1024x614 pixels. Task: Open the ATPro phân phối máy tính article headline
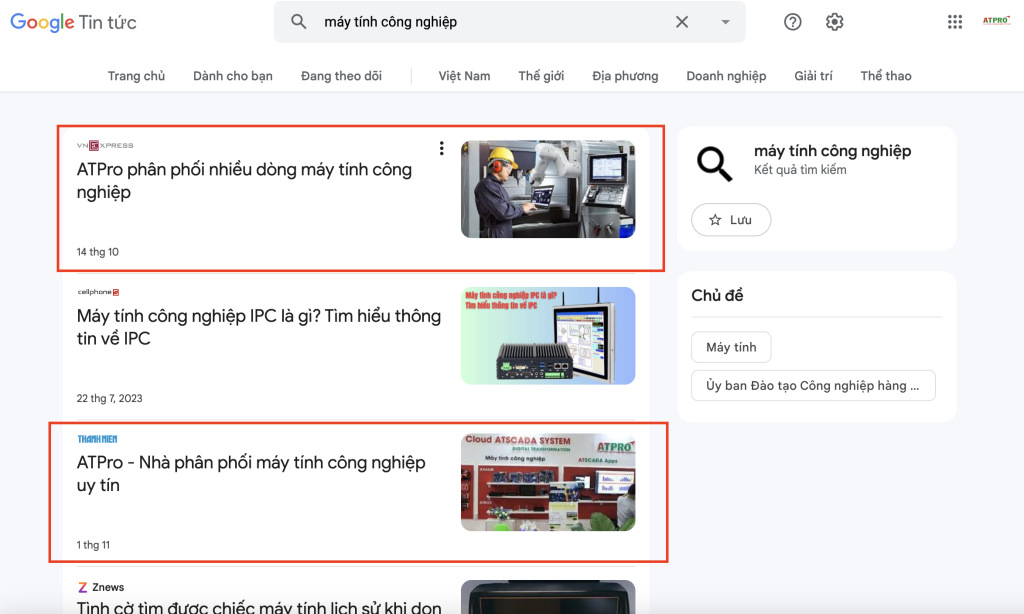pos(245,181)
